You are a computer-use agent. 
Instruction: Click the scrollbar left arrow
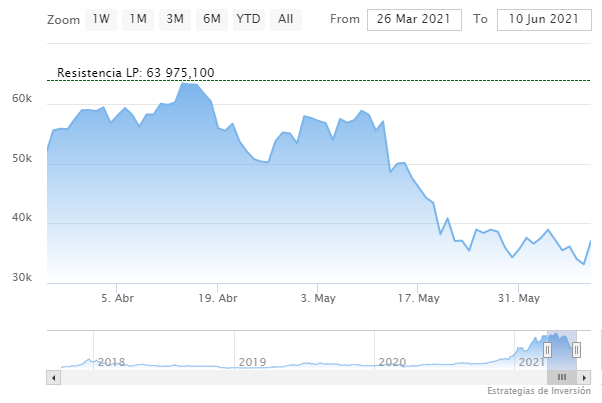(53, 377)
